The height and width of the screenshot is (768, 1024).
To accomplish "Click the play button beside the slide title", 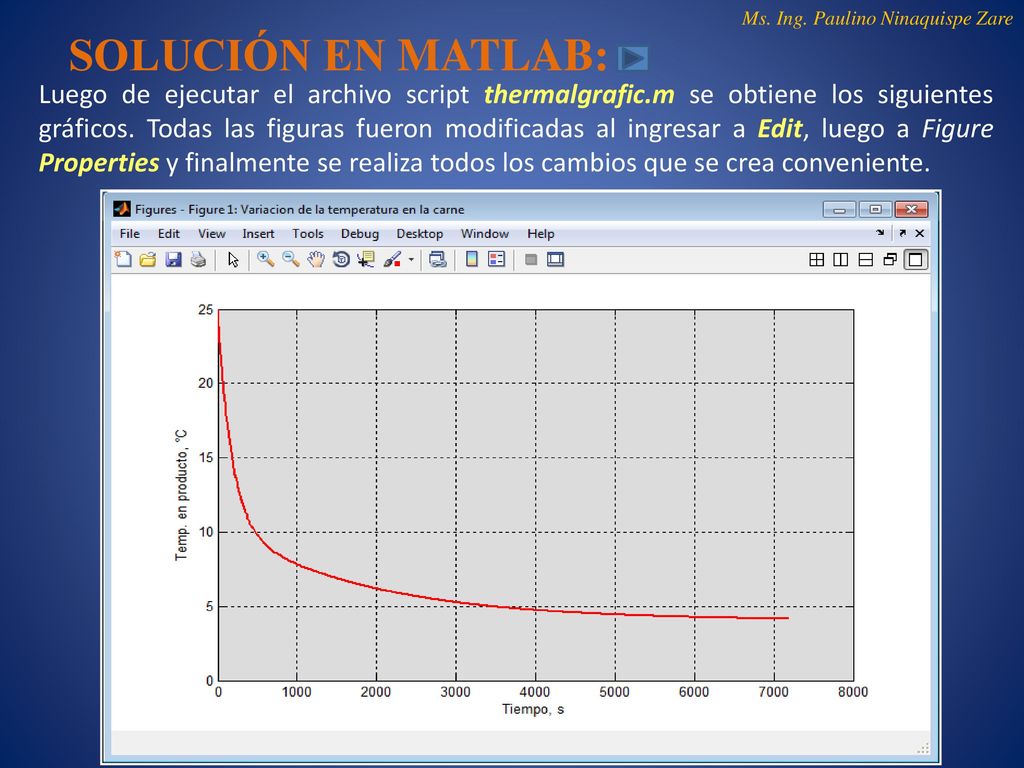I will point(633,59).
